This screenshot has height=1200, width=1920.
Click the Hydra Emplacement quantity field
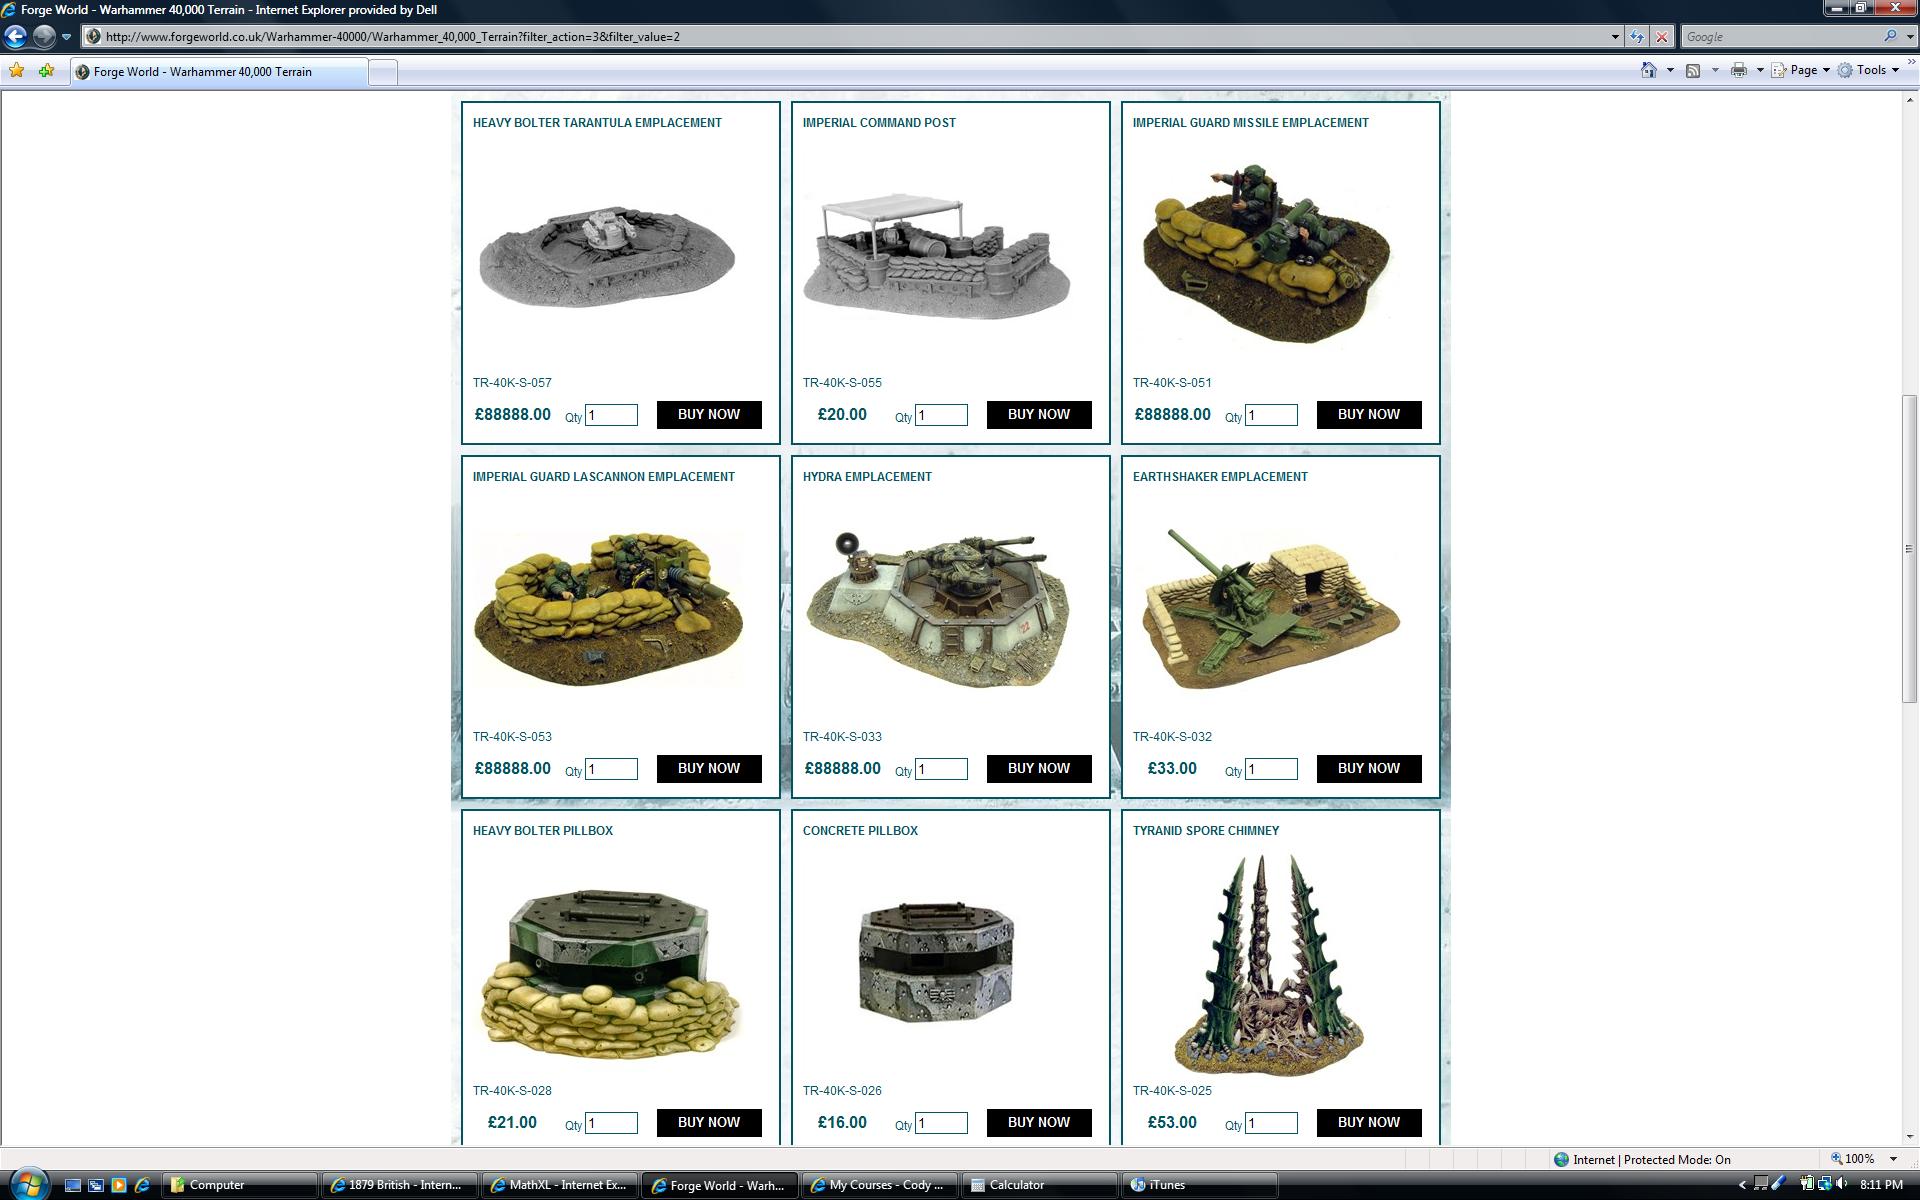tap(941, 769)
